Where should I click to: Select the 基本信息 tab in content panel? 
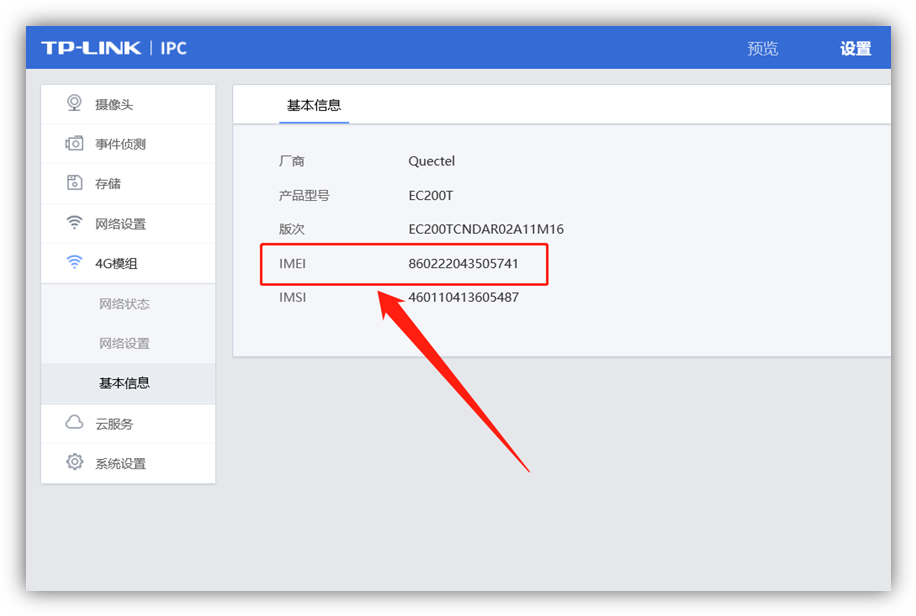[314, 105]
